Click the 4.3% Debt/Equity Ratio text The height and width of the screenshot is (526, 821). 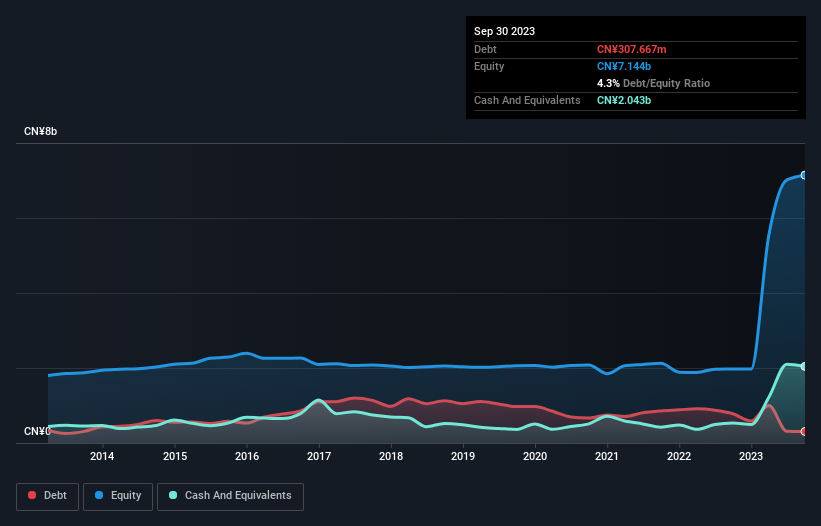coord(653,83)
